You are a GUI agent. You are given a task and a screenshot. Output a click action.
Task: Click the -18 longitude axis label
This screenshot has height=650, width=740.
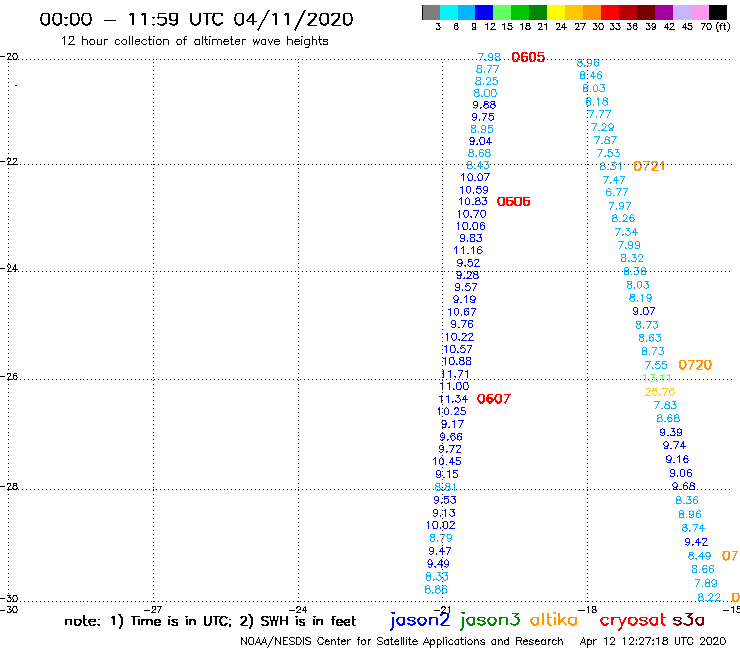pyautogui.click(x=588, y=609)
